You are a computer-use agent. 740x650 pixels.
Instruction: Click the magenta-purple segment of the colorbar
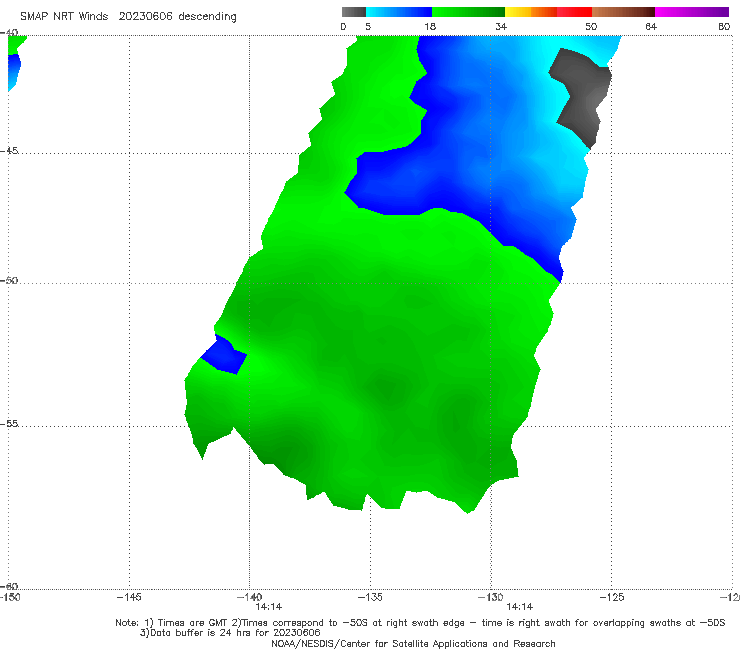point(692,12)
